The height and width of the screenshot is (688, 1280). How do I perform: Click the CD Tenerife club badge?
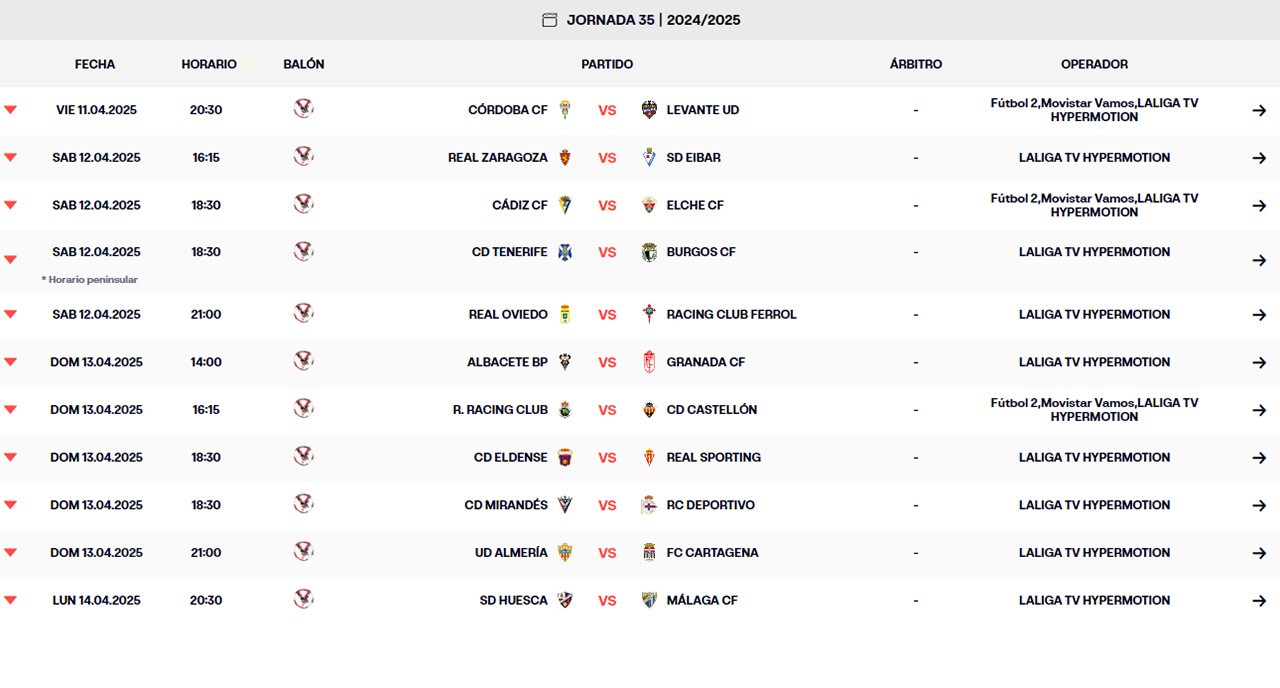565,252
